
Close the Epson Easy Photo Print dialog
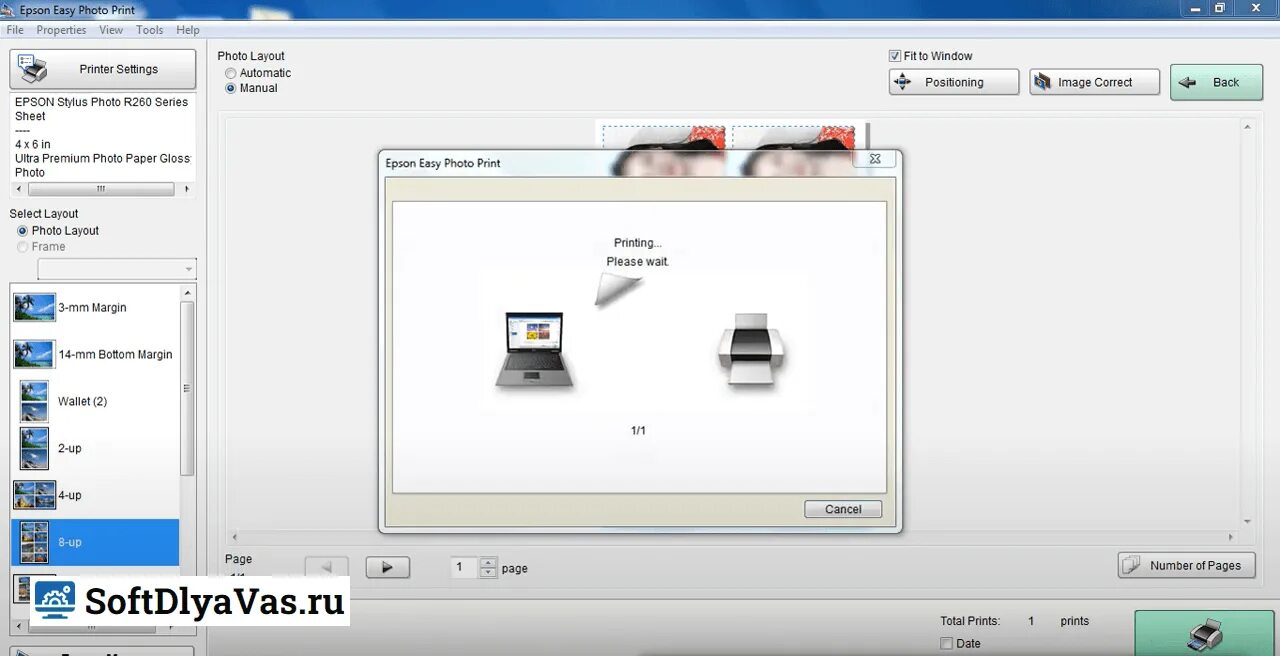pyautogui.click(x=874, y=159)
